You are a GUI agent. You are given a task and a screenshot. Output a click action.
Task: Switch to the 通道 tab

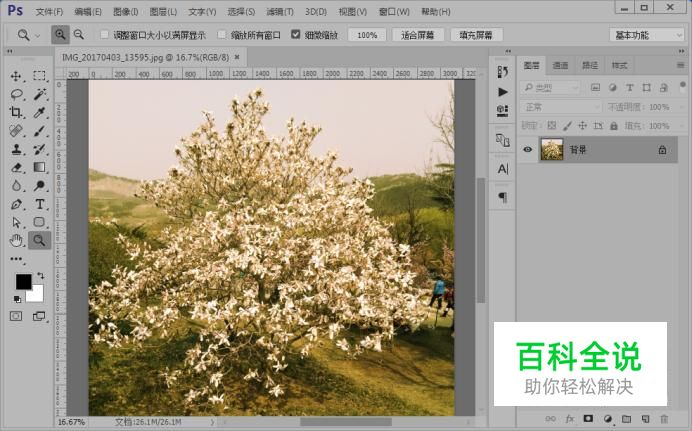pos(560,66)
